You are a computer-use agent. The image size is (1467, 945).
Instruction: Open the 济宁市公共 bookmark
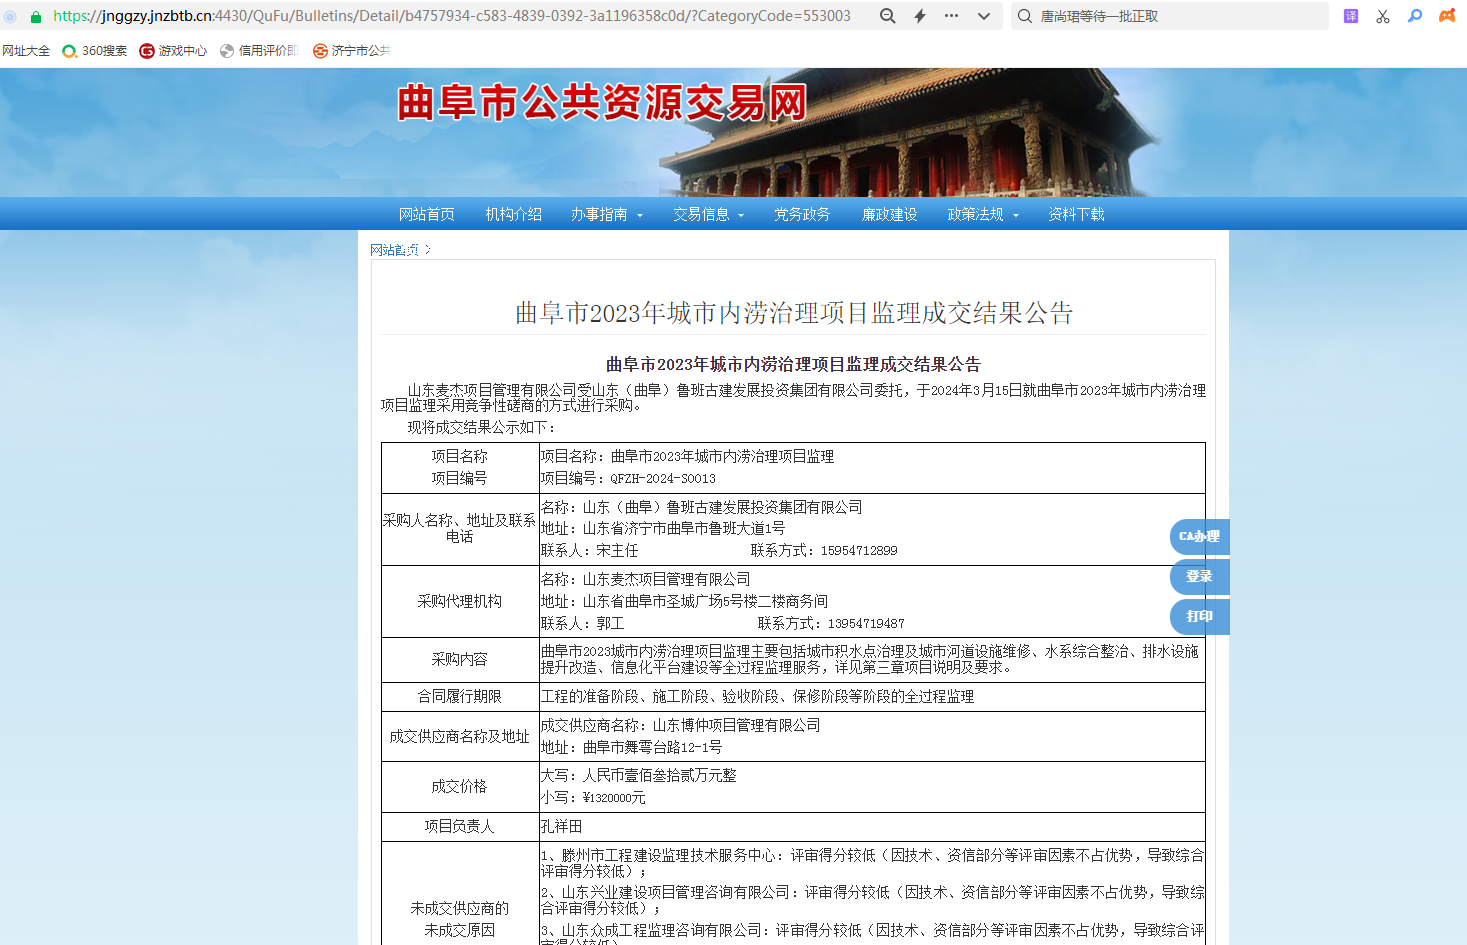352,51
